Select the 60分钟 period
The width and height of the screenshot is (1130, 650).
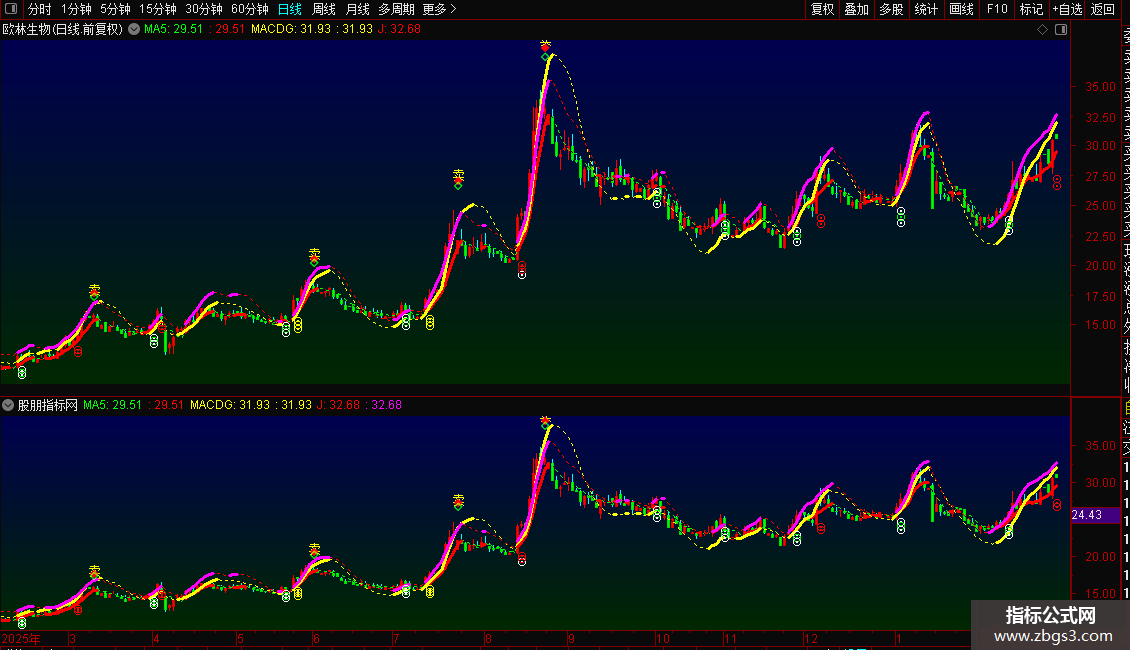250,9
